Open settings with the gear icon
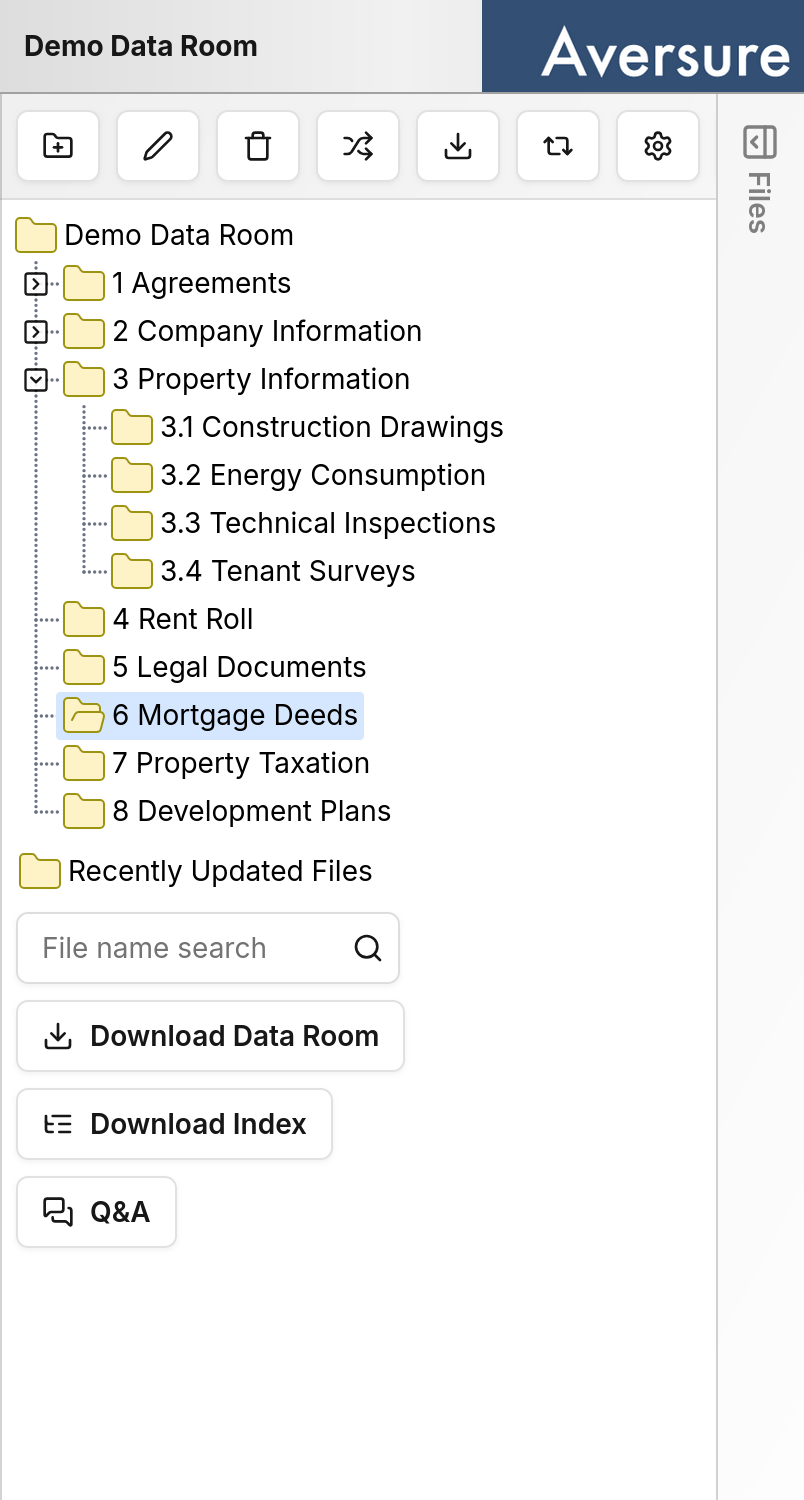804x1500 pixels. click(658, 146)
